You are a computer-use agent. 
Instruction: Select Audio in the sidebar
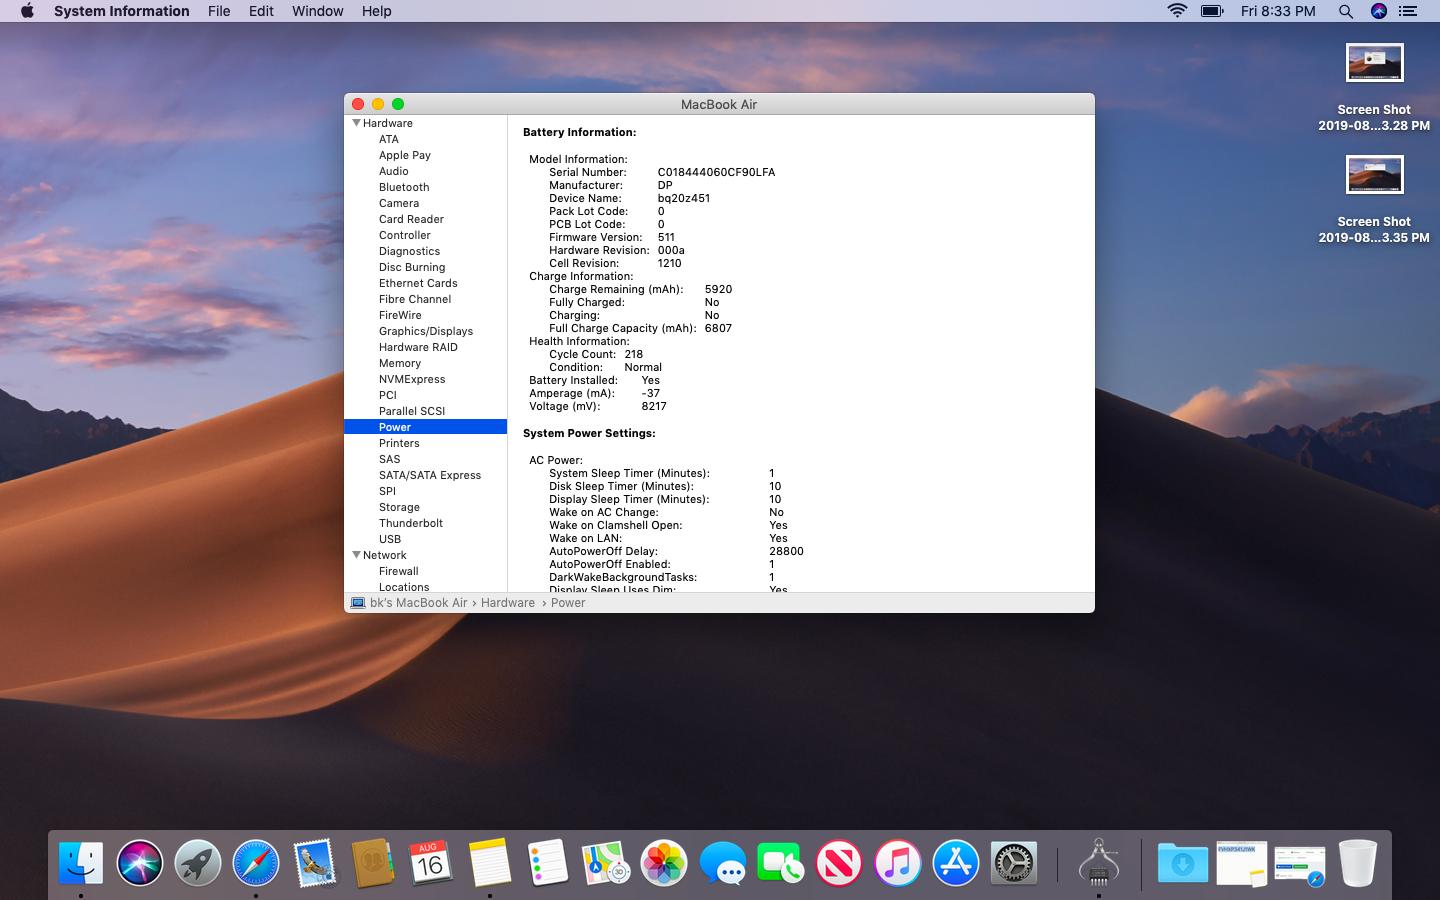point(394,171)
